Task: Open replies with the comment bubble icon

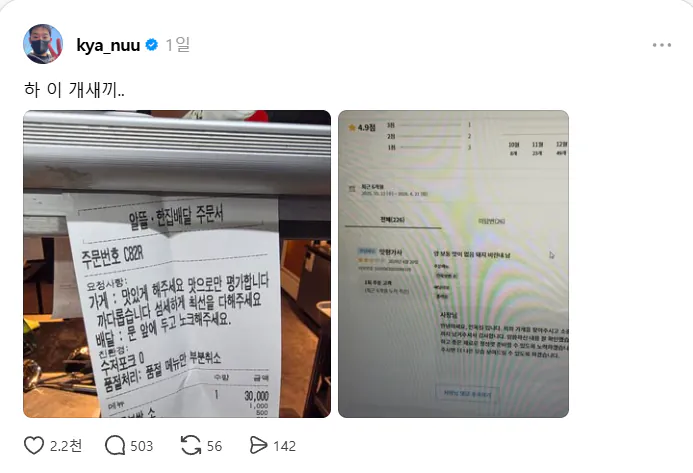Action: [115, 446]
